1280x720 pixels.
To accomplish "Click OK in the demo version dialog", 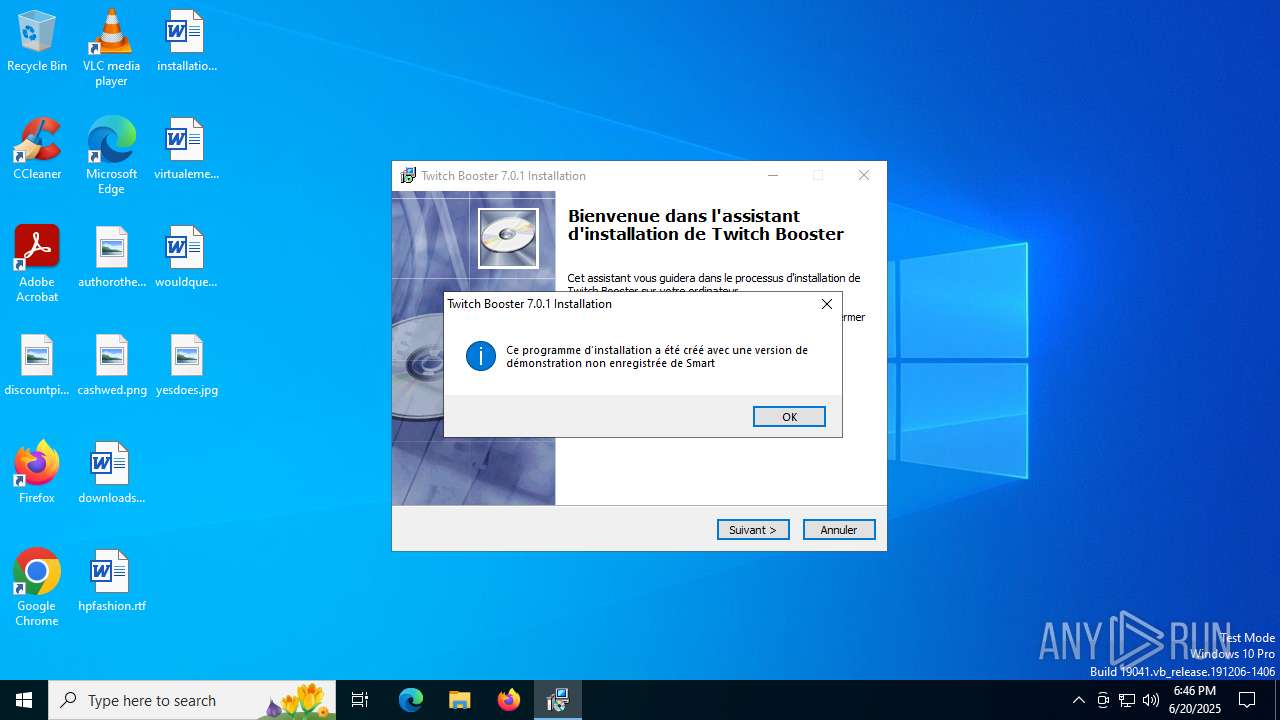I will click(789, 417).
